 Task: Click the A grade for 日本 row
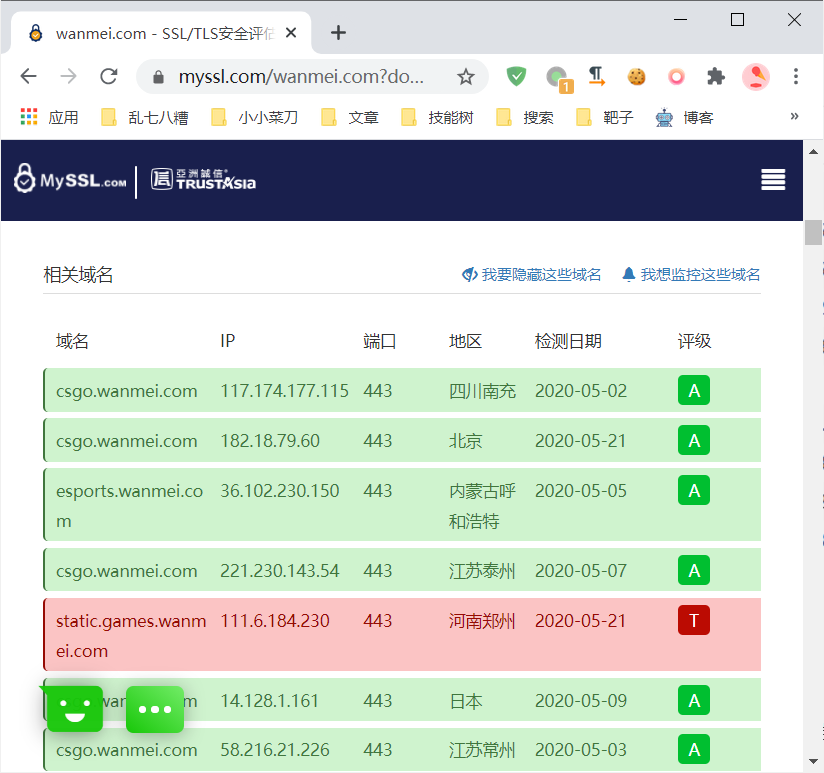[x=694, y=700]
